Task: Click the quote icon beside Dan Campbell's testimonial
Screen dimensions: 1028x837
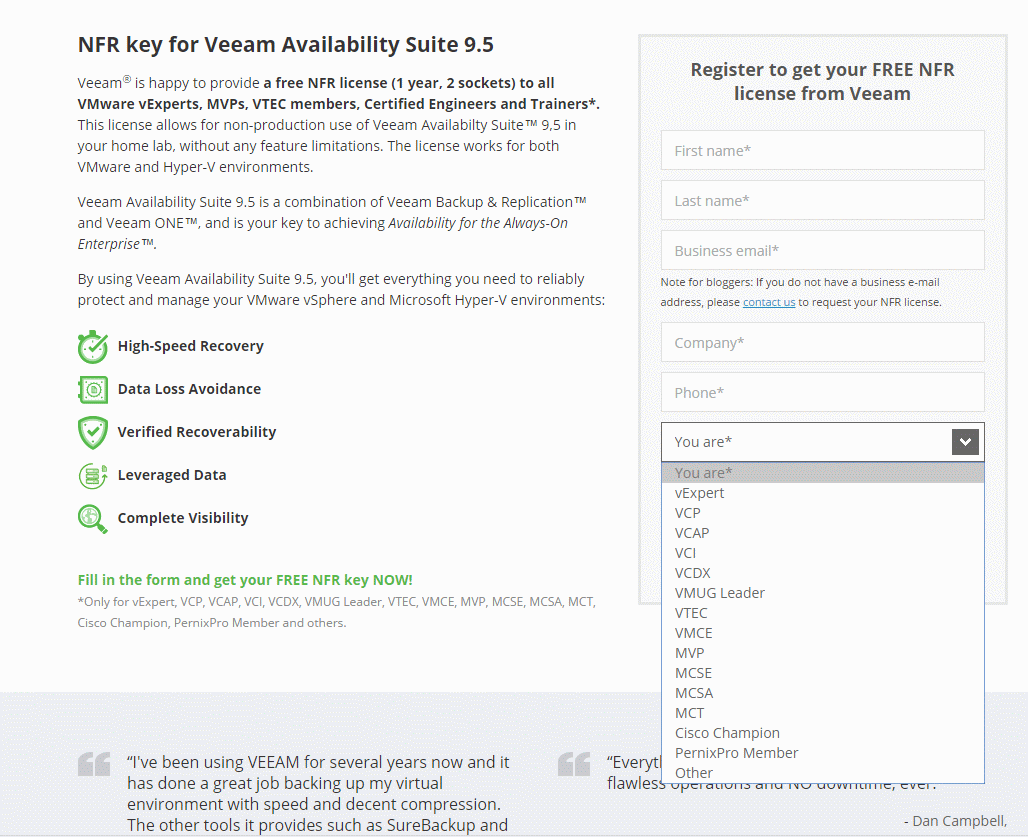Action: point(573,765)
